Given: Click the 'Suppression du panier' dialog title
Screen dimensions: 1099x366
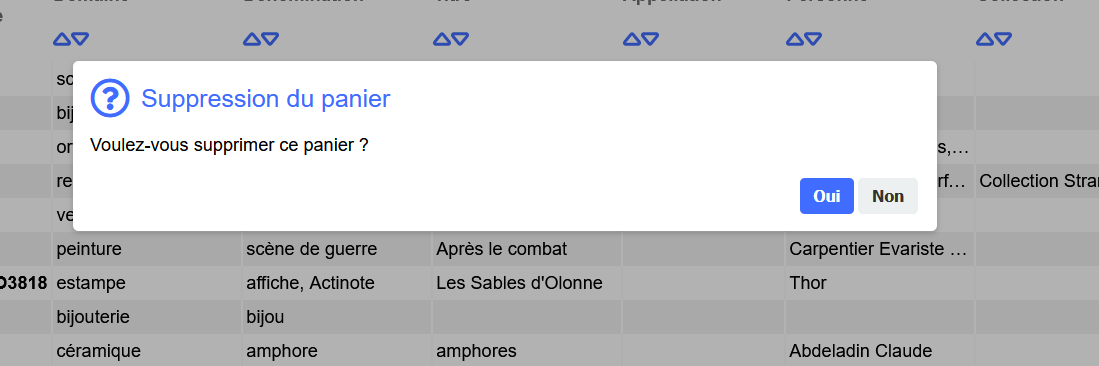Looking at the screenshot, I should [266, 99].
